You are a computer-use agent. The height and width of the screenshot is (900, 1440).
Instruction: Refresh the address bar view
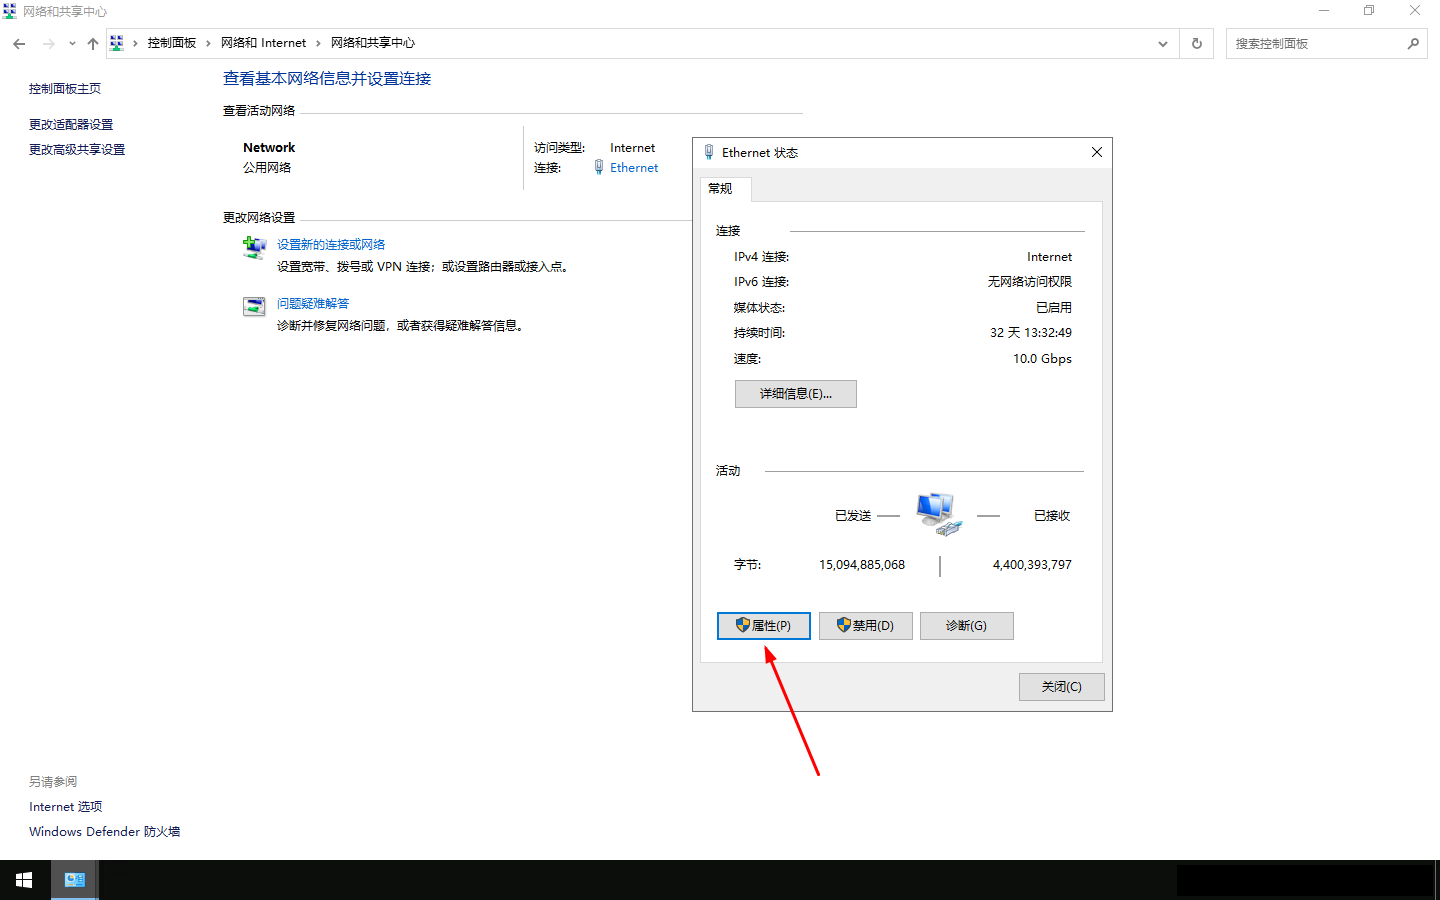(x=1196, y=44)
